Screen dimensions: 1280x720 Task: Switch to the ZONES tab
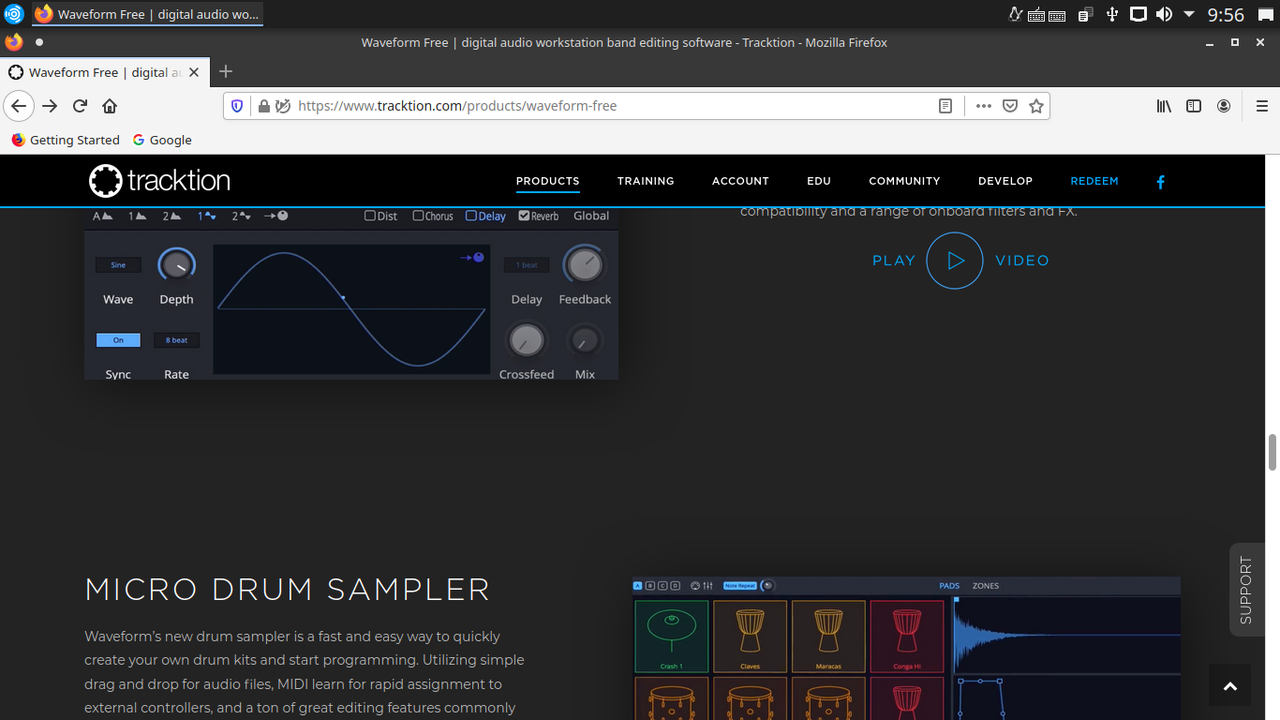985,585
